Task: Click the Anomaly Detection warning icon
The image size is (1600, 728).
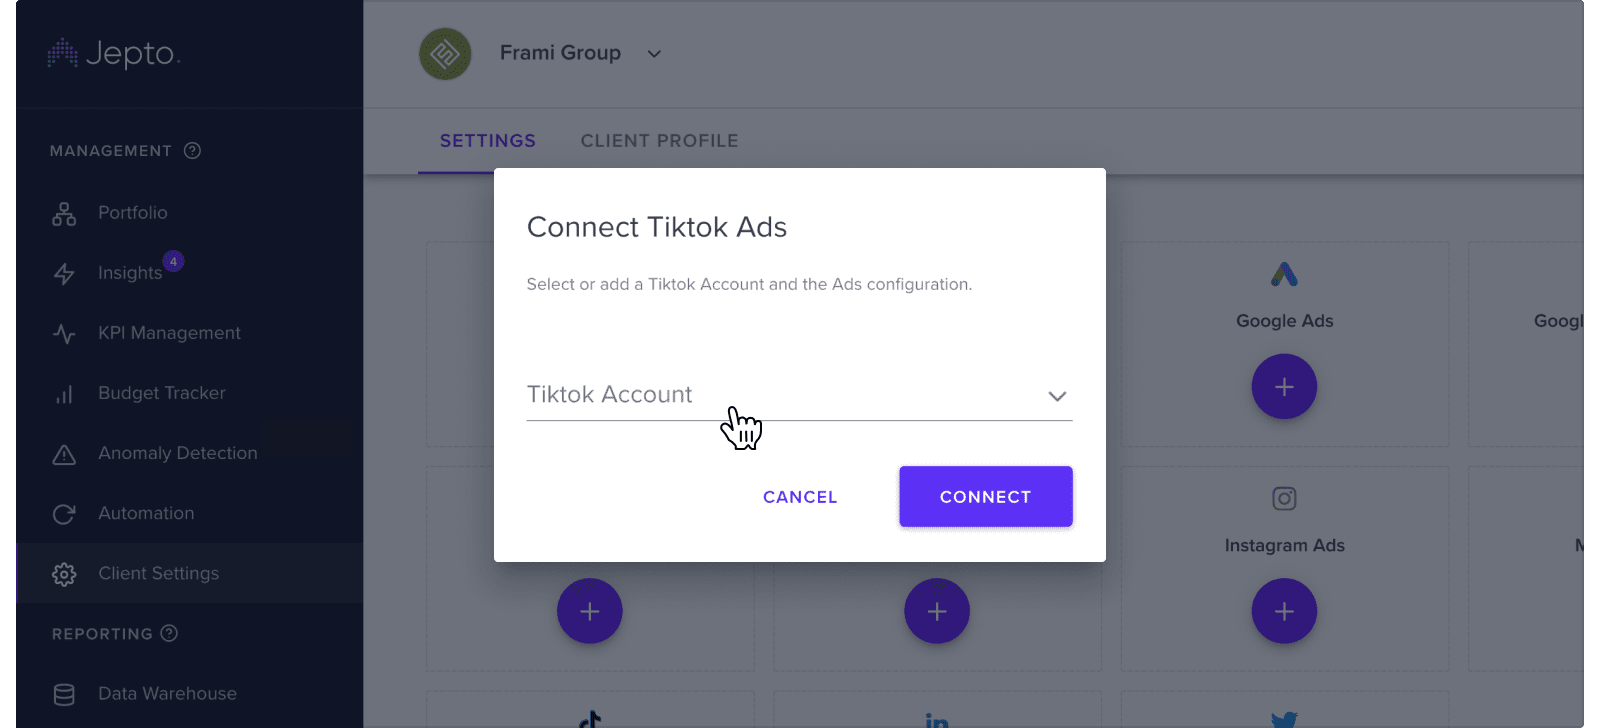Action: click(x=64, y=455)
